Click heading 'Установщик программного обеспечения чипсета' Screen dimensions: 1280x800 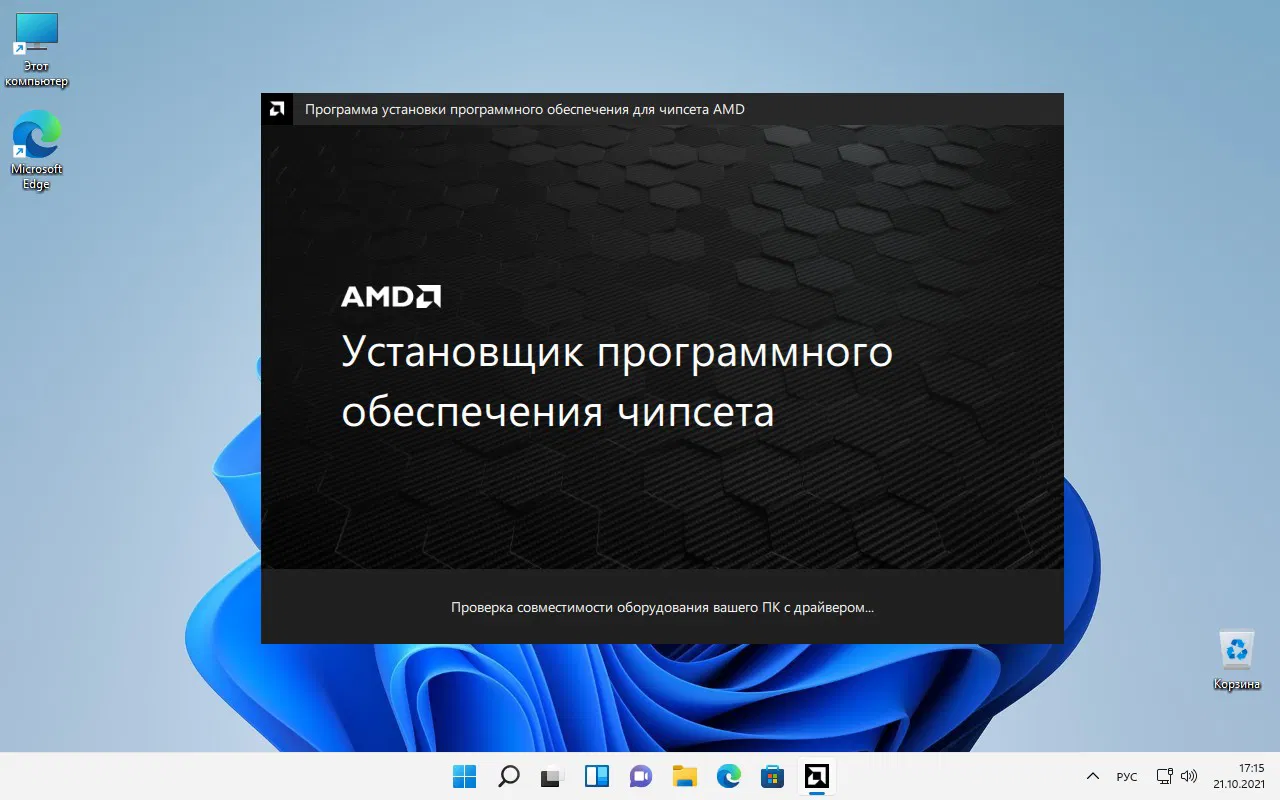[617, 382]
